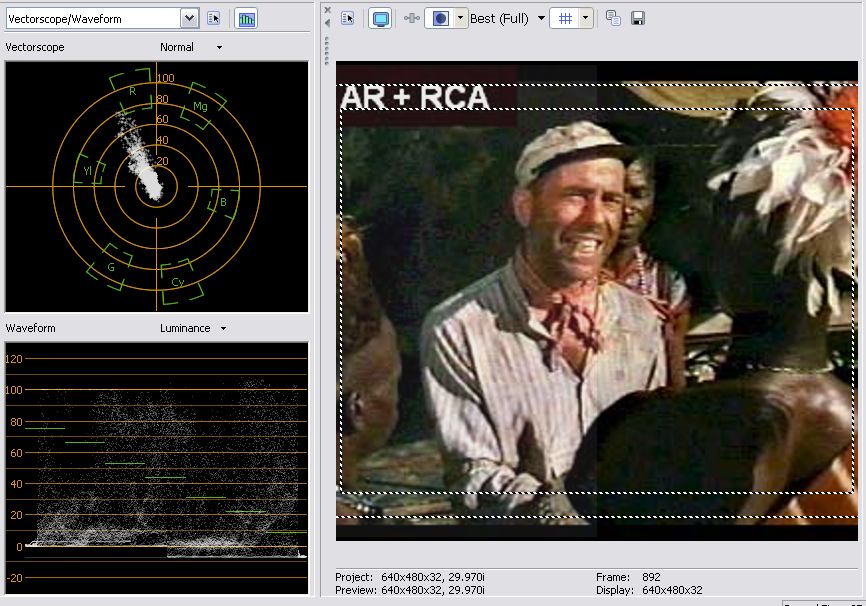Toggle update scopes while playing button

pyautogui.click(x=246, y=19)
